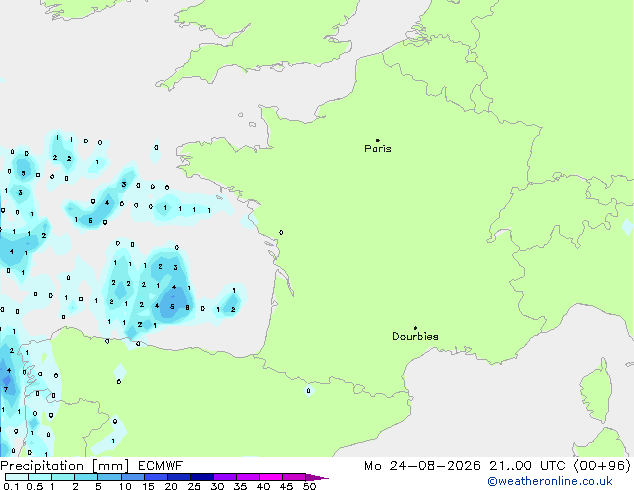
Task: Click the legend scale label '50'
Action: tap(310, 486)
